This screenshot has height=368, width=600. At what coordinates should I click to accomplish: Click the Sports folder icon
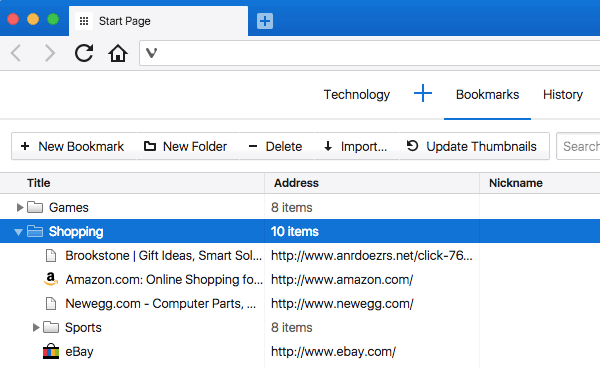[51, 327]
